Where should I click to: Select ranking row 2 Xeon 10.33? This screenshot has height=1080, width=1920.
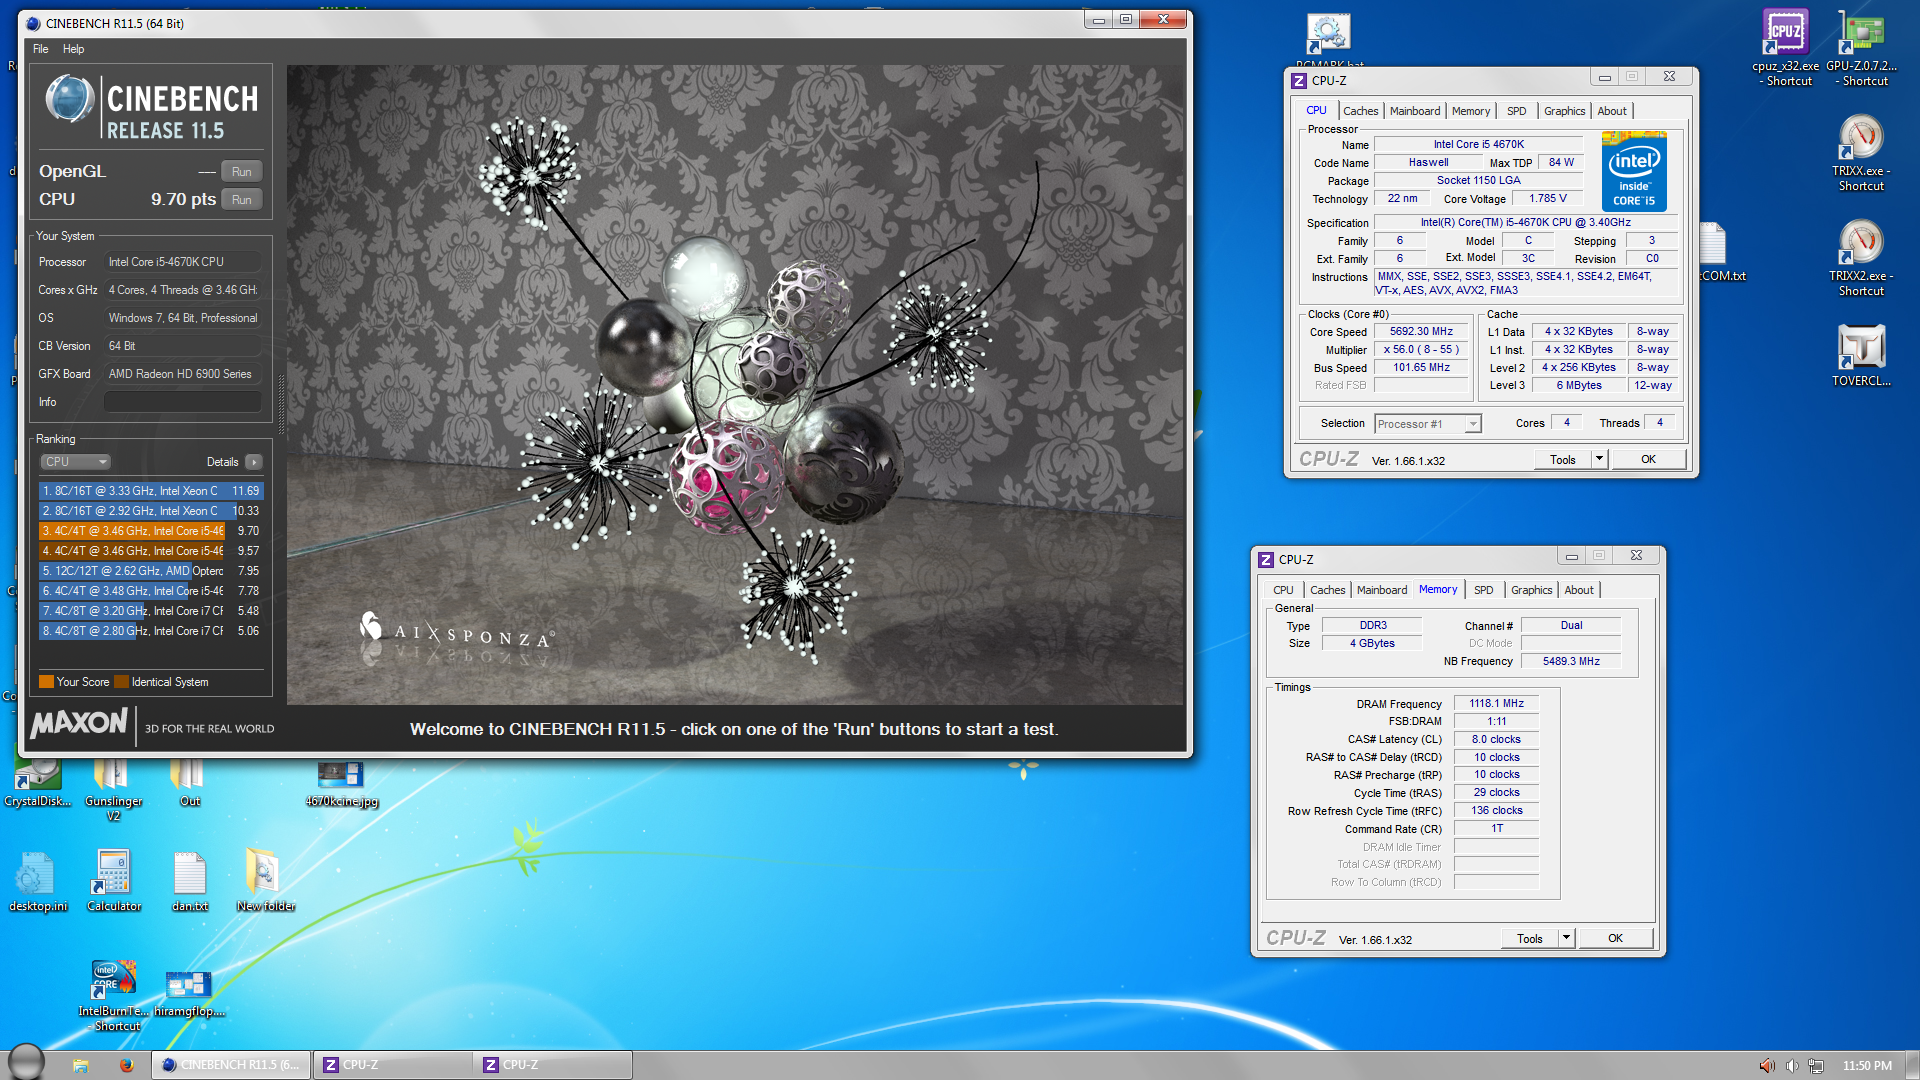click(x=151, y=511)
